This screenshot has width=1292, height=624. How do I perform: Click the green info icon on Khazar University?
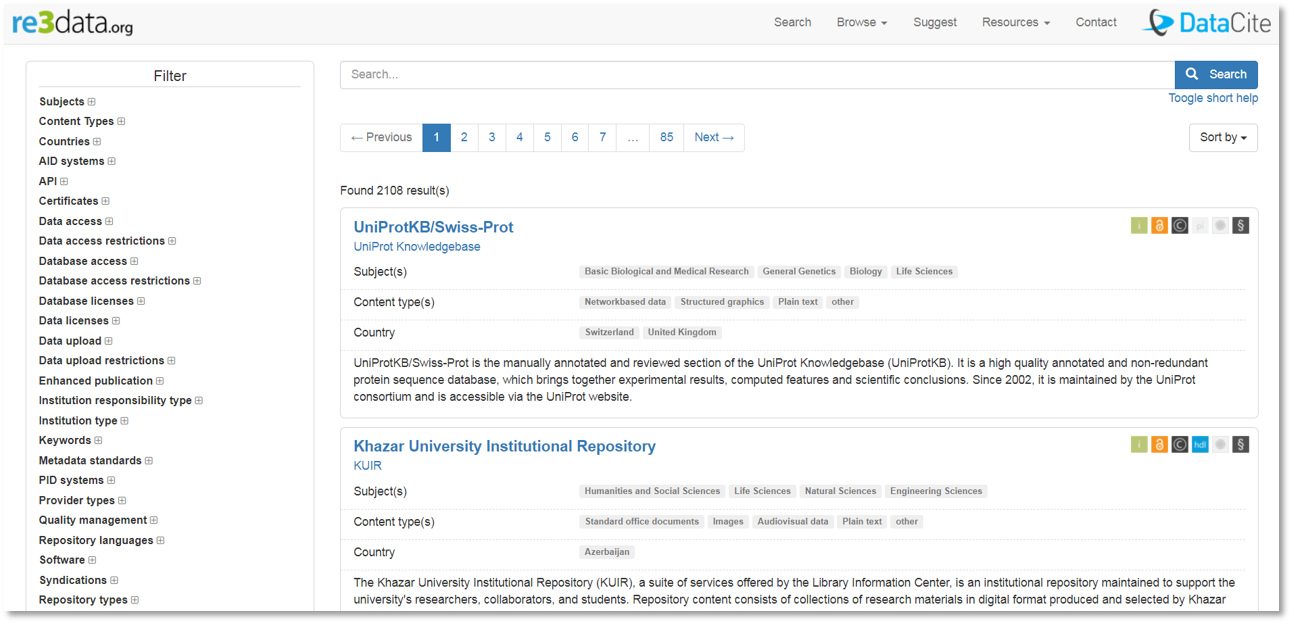1139,445
